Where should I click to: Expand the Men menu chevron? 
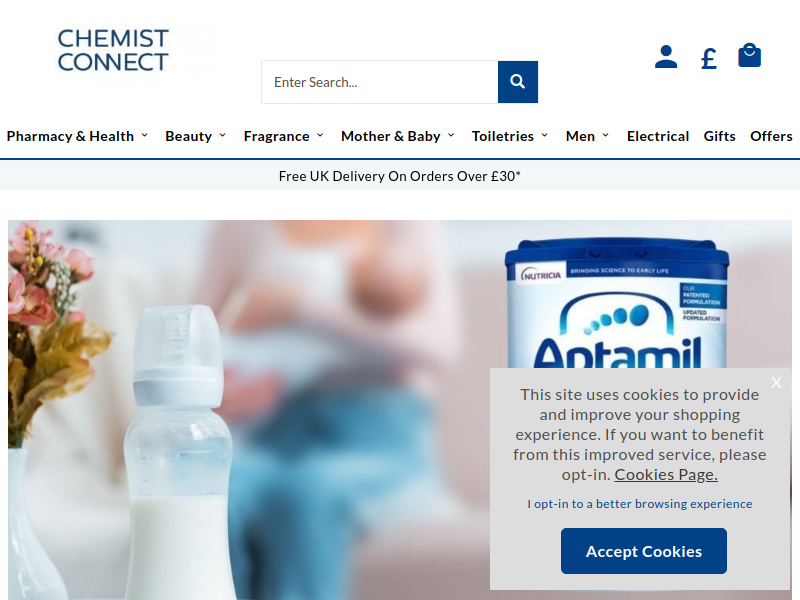point(606,135)
